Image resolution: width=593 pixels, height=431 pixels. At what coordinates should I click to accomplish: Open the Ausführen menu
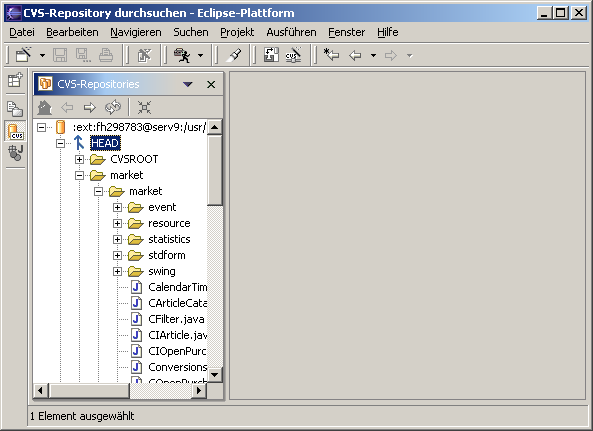pos(291,33)
